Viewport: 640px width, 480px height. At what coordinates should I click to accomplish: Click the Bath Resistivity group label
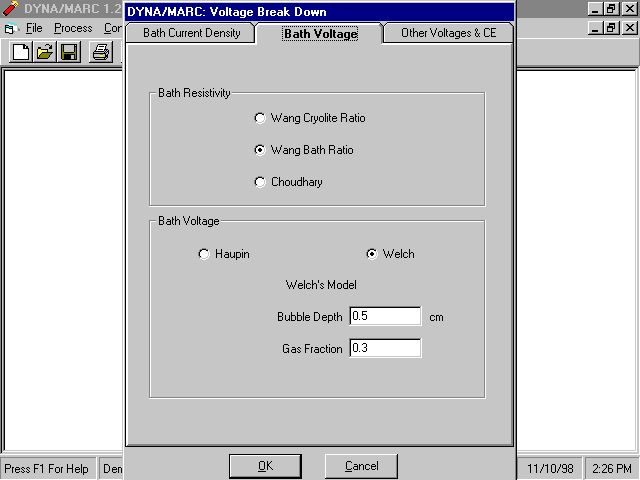tap(194, 93)
